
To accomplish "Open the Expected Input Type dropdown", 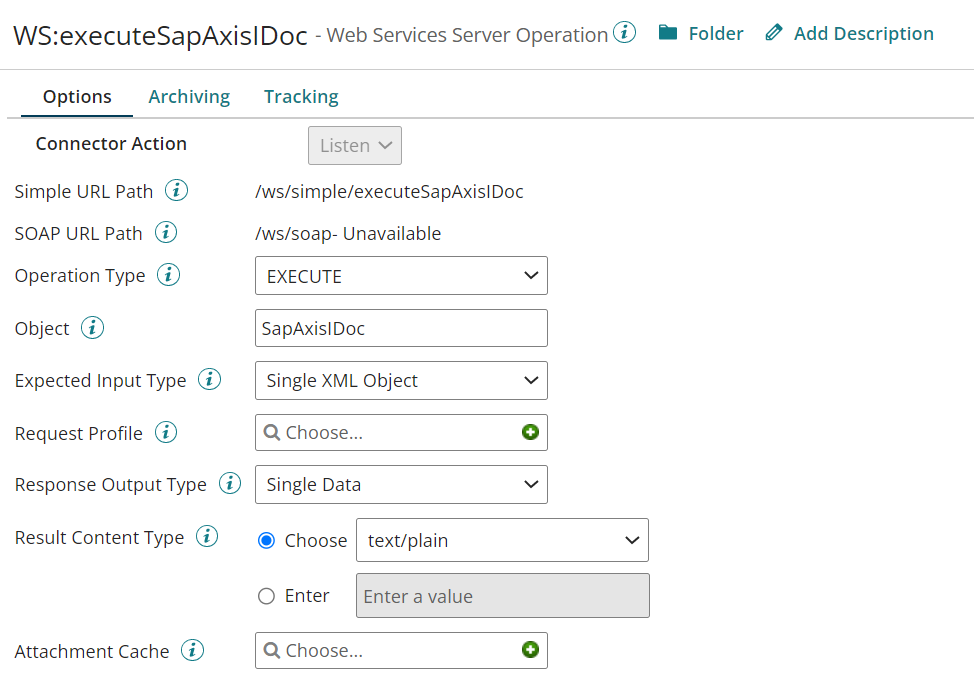I will pyautogui.click(x=401, y=380).
